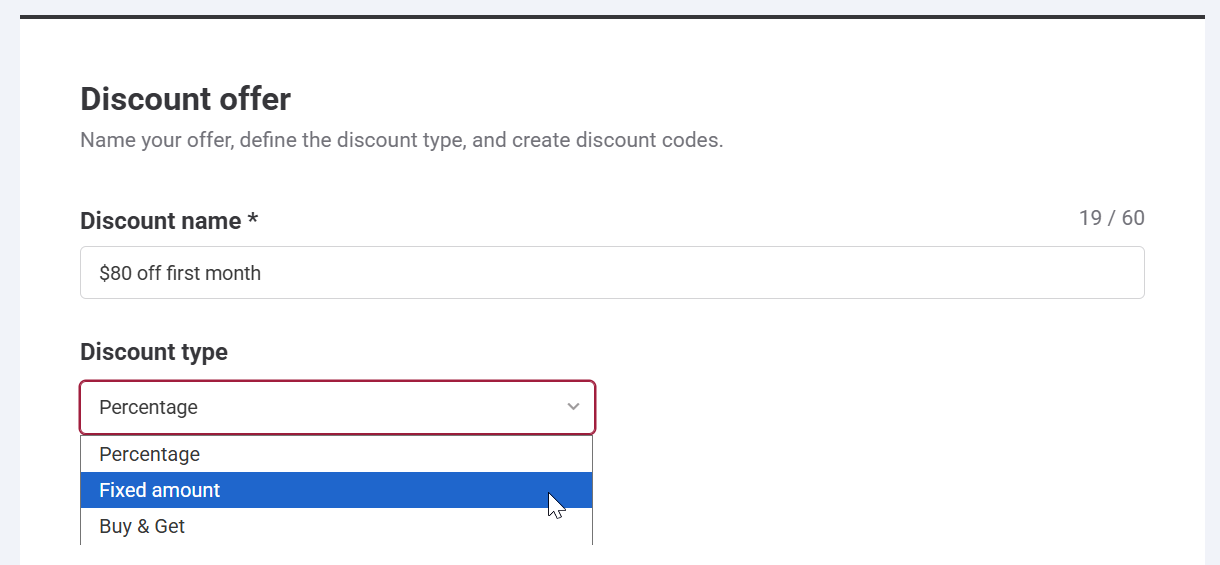Choose Percentage from the open options list
Viewport: 1220px width, 565px height.
point(150,454)
